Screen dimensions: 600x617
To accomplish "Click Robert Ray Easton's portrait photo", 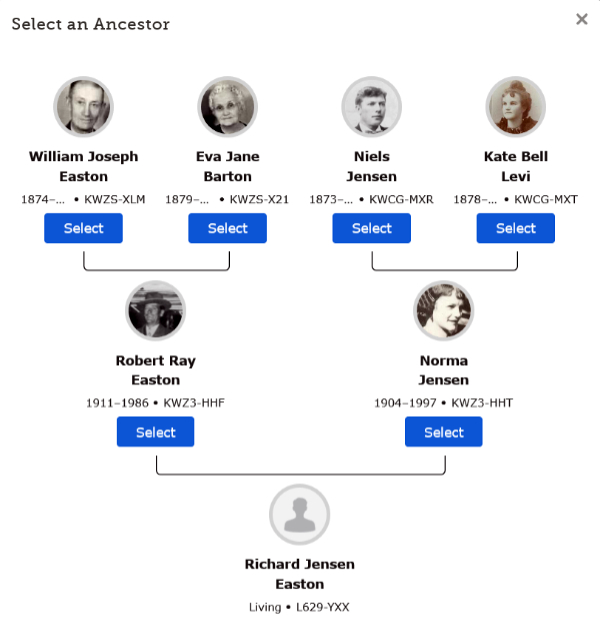I will tap(155, 311).
